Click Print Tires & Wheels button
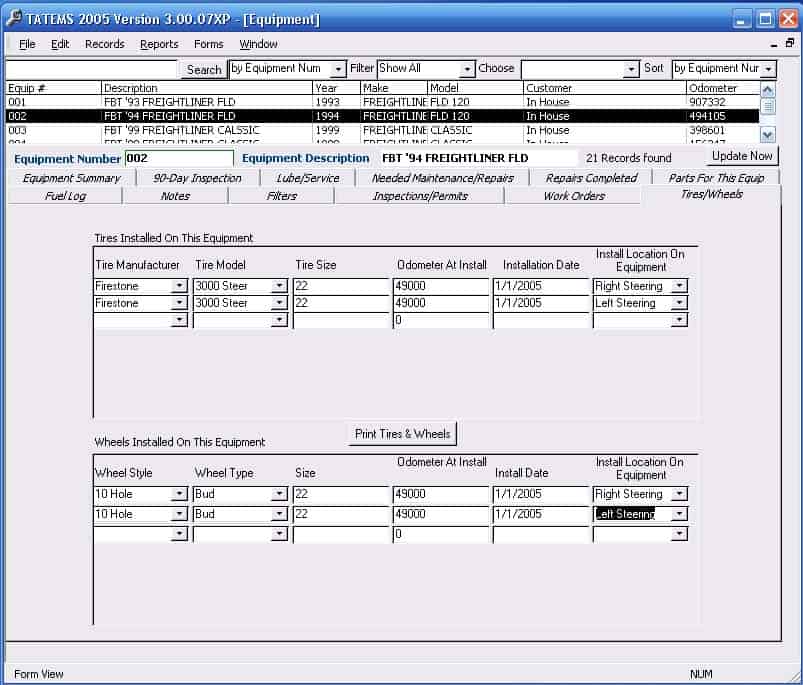 tap(403, 434)
